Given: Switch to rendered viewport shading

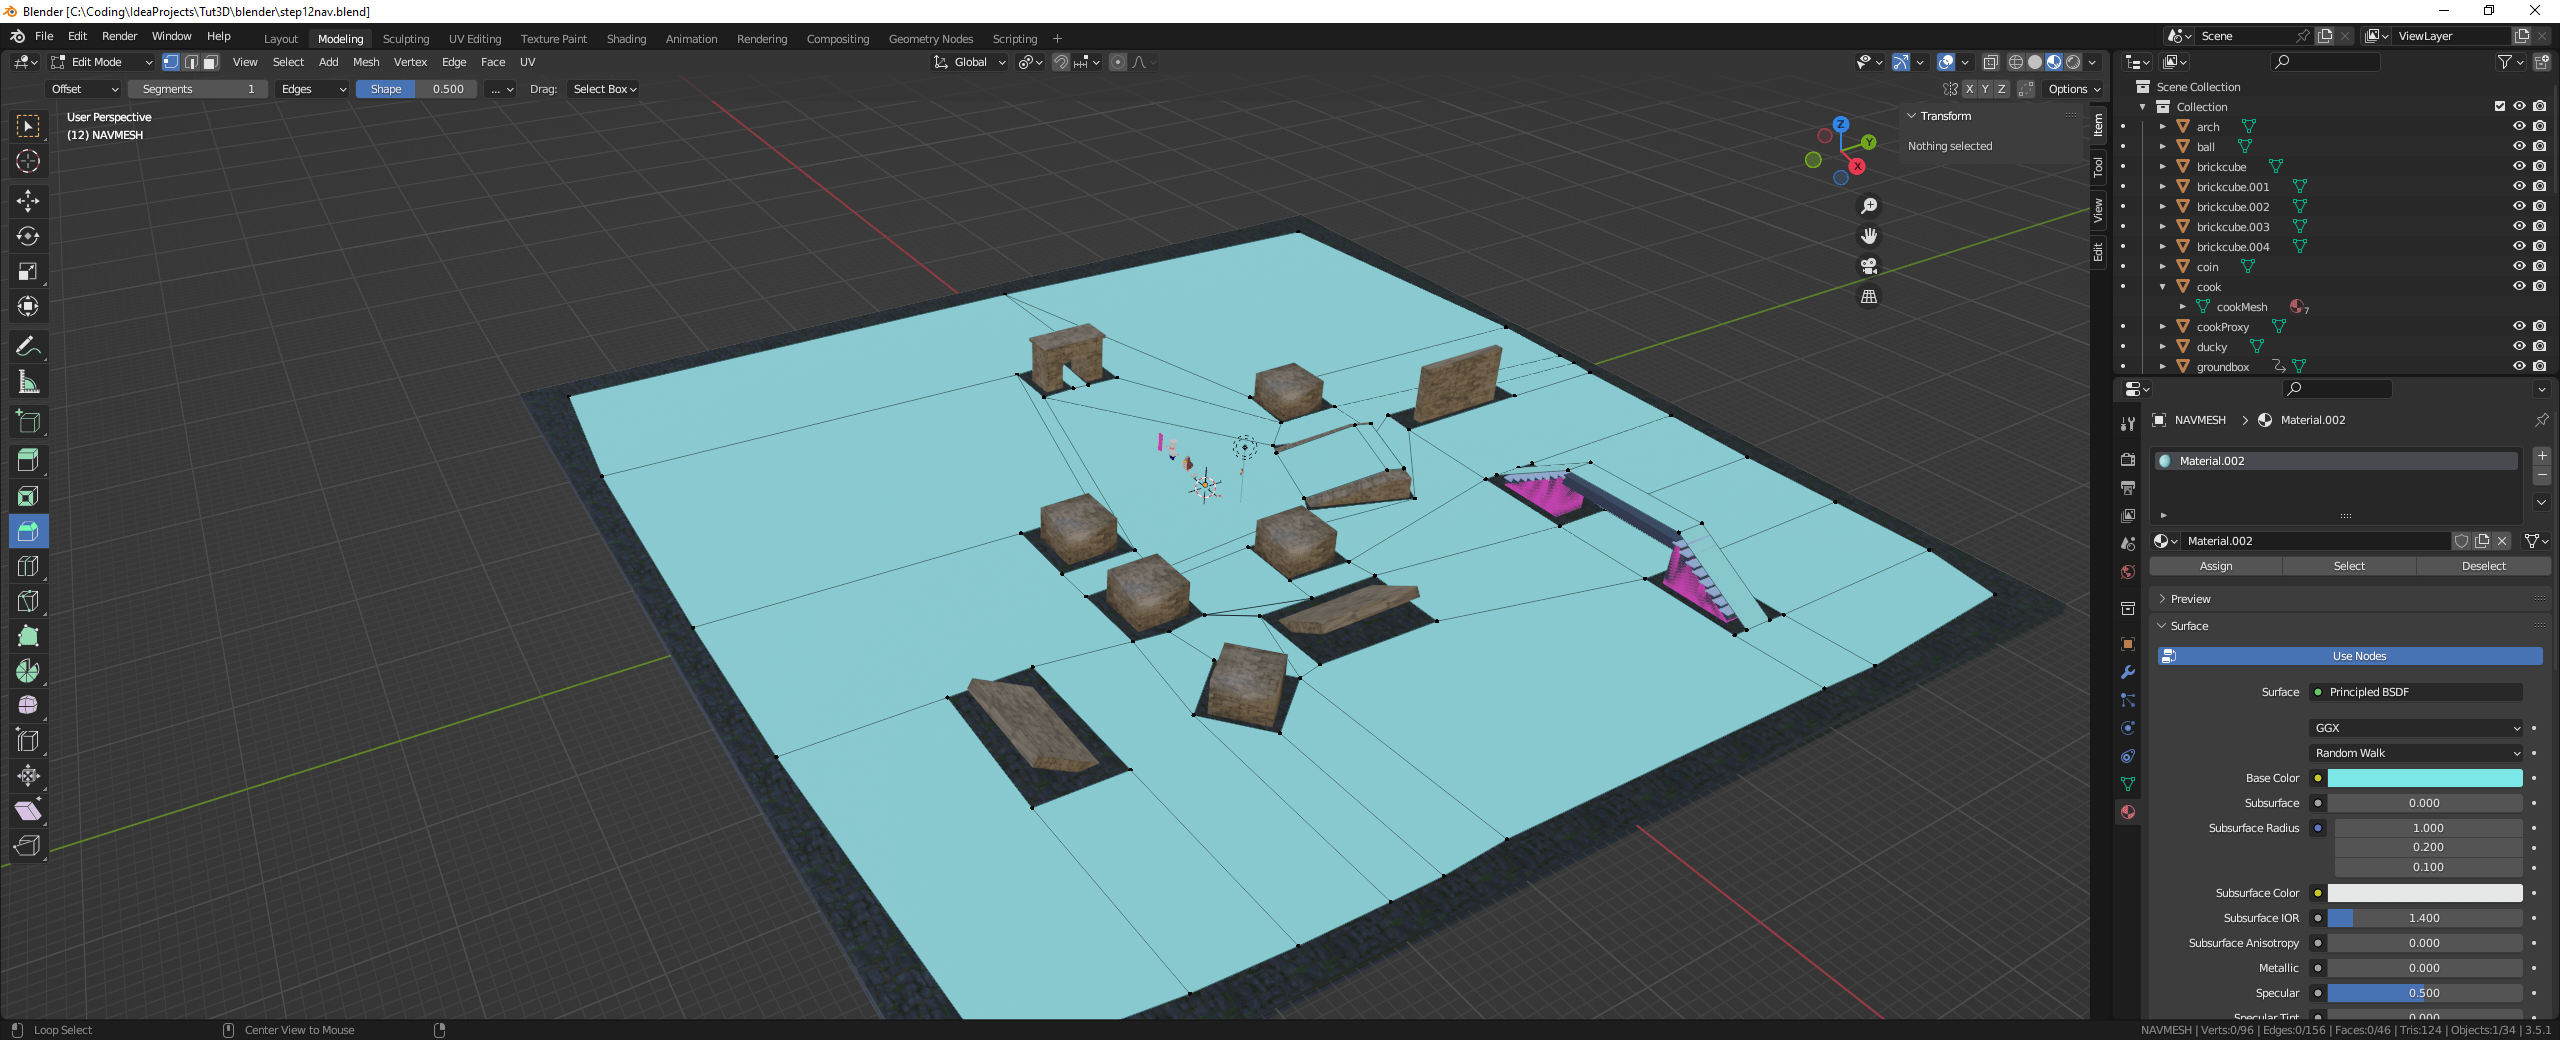Looking at the screenshot, I should click(2071, 62).
